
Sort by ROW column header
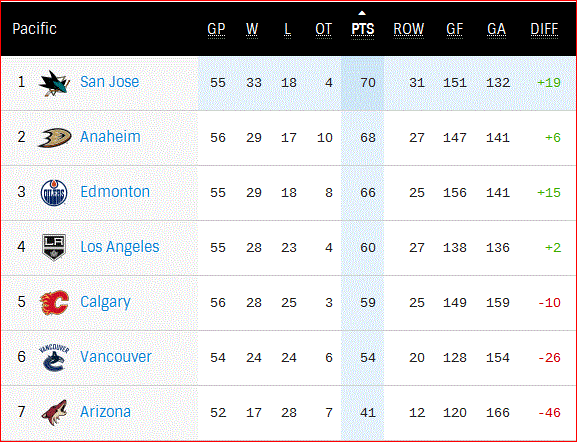point(408,29)
